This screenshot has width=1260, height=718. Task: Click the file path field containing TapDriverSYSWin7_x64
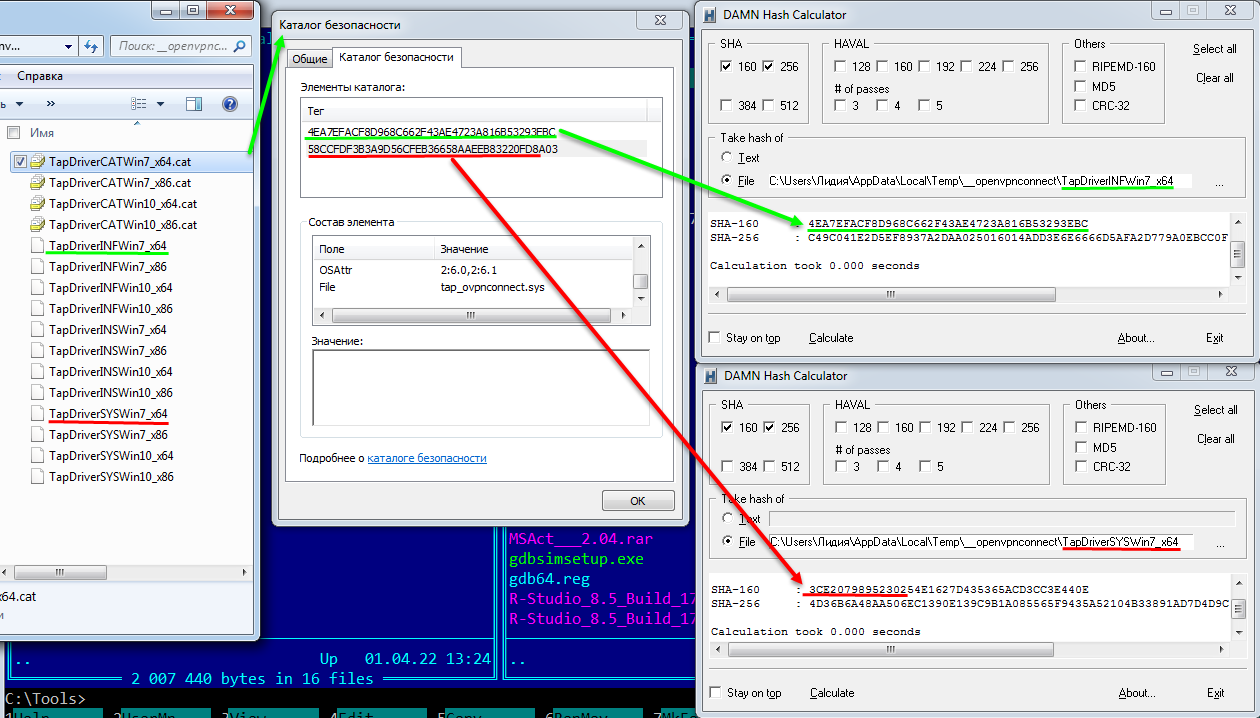pyautogui.click(x=980, y=542)
